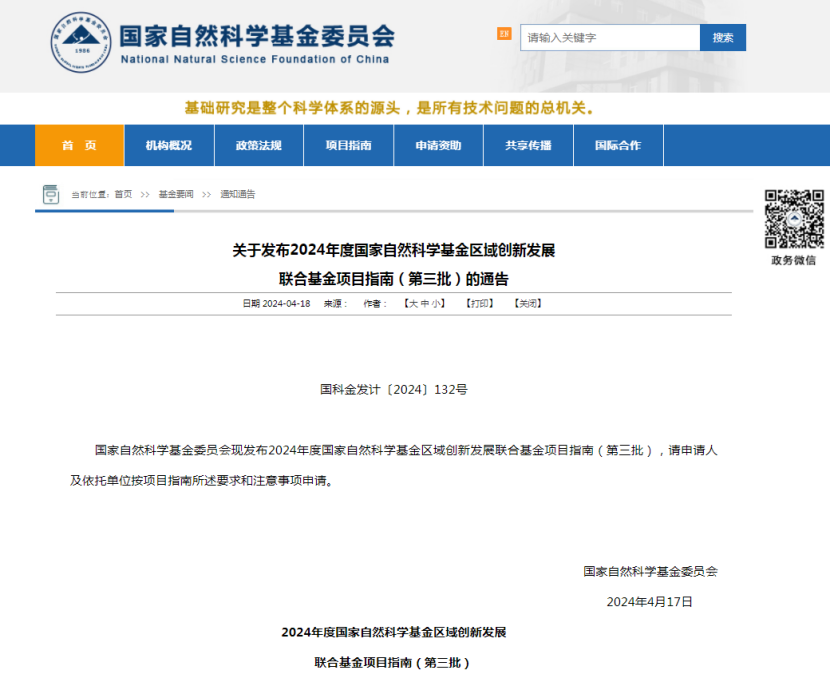Screen dimensions: 830x690
Task: Set font size to 大
Action: coord(412,303)
